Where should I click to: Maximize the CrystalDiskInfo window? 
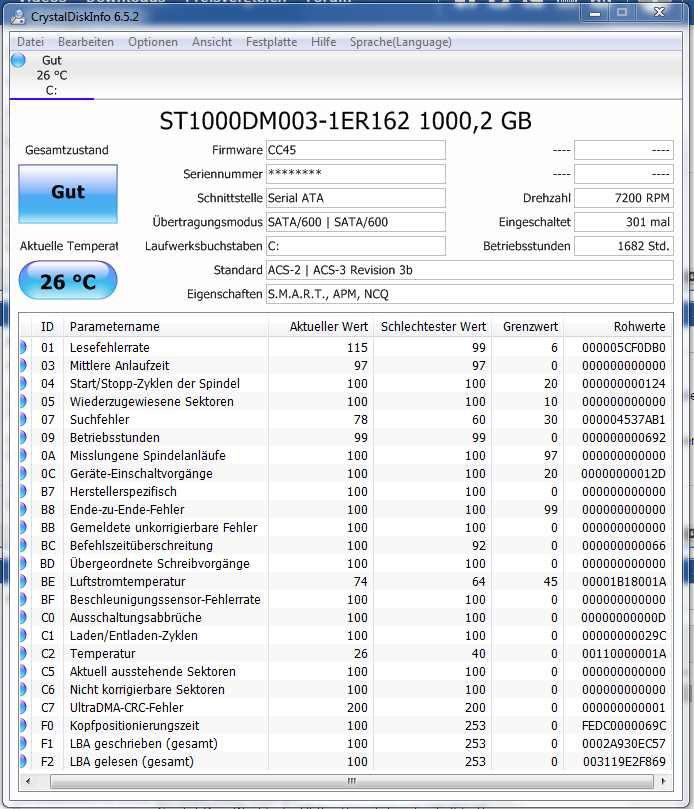[622, 13]
